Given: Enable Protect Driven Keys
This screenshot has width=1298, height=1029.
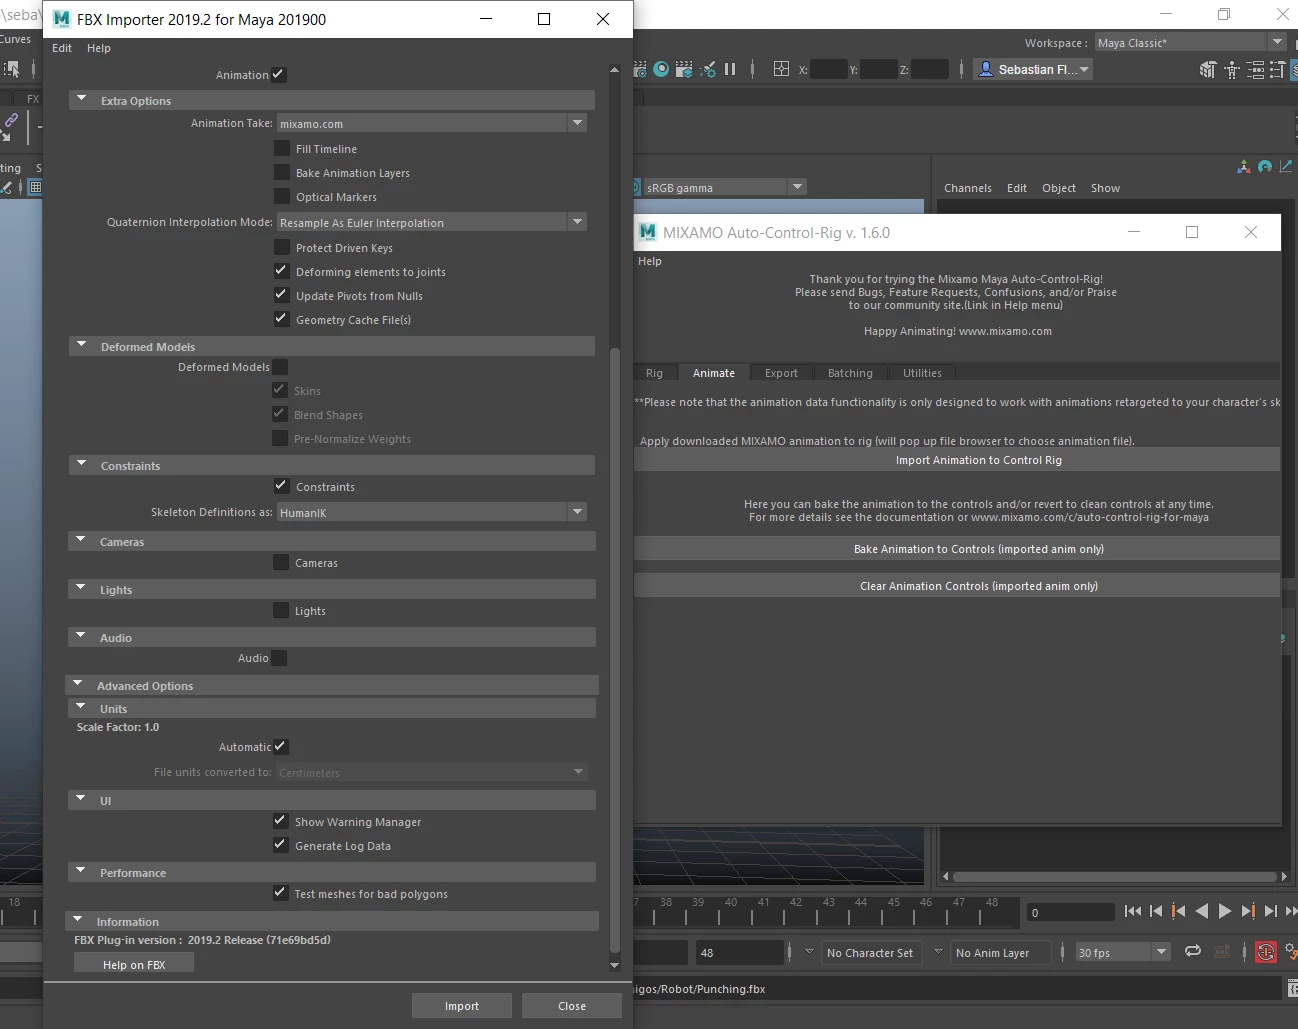Looking at the screenshot, I should point(282,247).
